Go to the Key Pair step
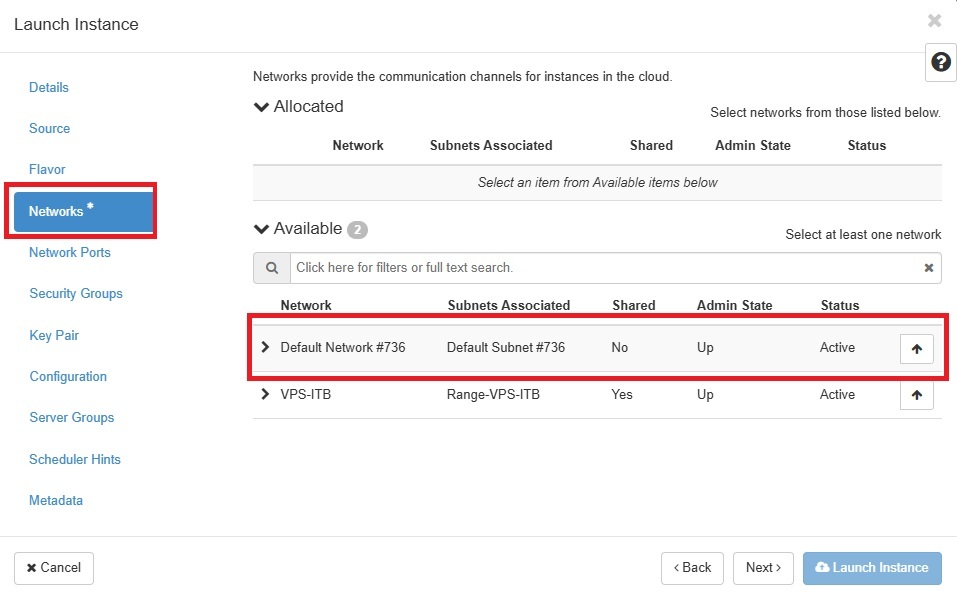The height and width of the screenshot is (594, 957). (x=54, y=335)
